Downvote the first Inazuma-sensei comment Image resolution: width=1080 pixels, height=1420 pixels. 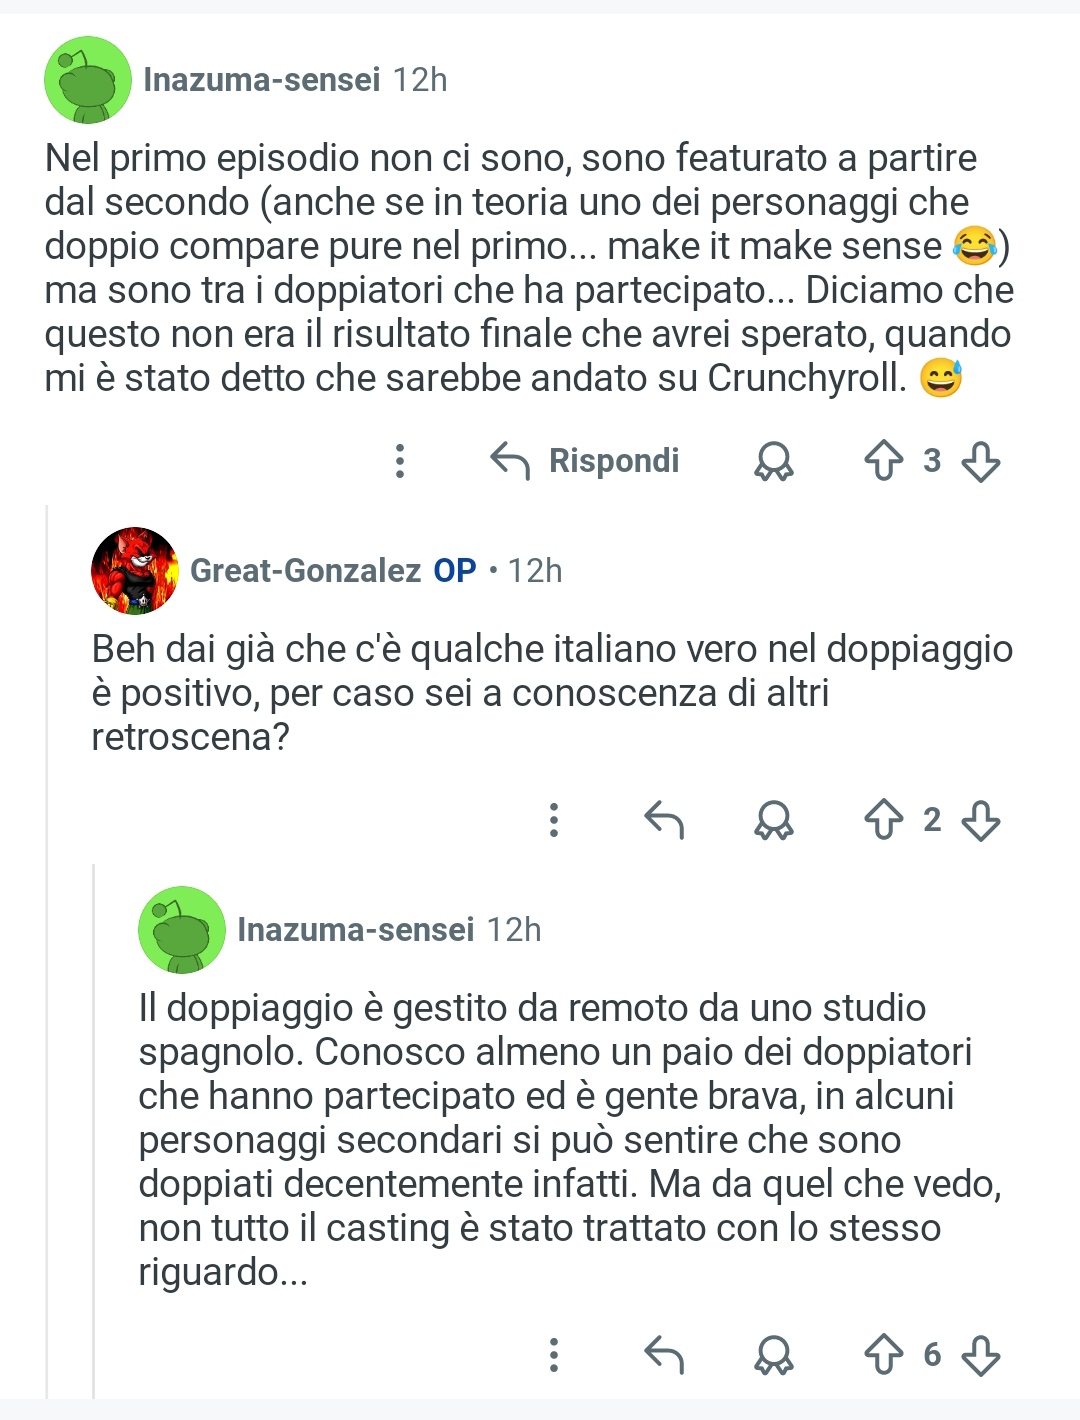980,461
